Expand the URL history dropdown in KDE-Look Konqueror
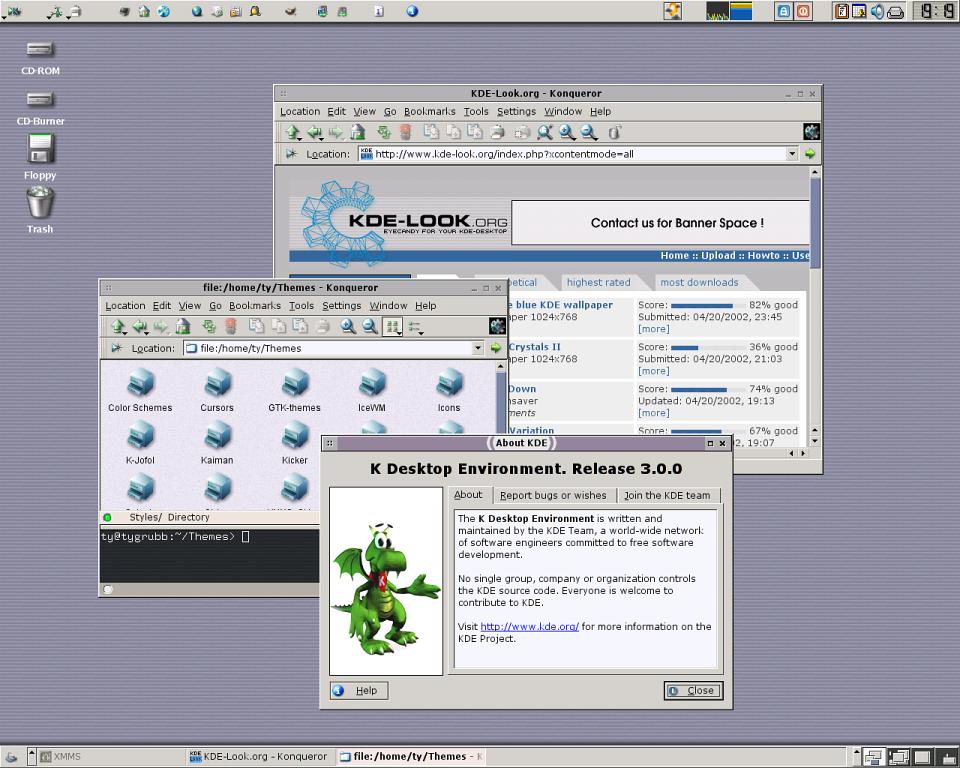Image resolution: width=960 pixels, height=768 pixels. 792,154
